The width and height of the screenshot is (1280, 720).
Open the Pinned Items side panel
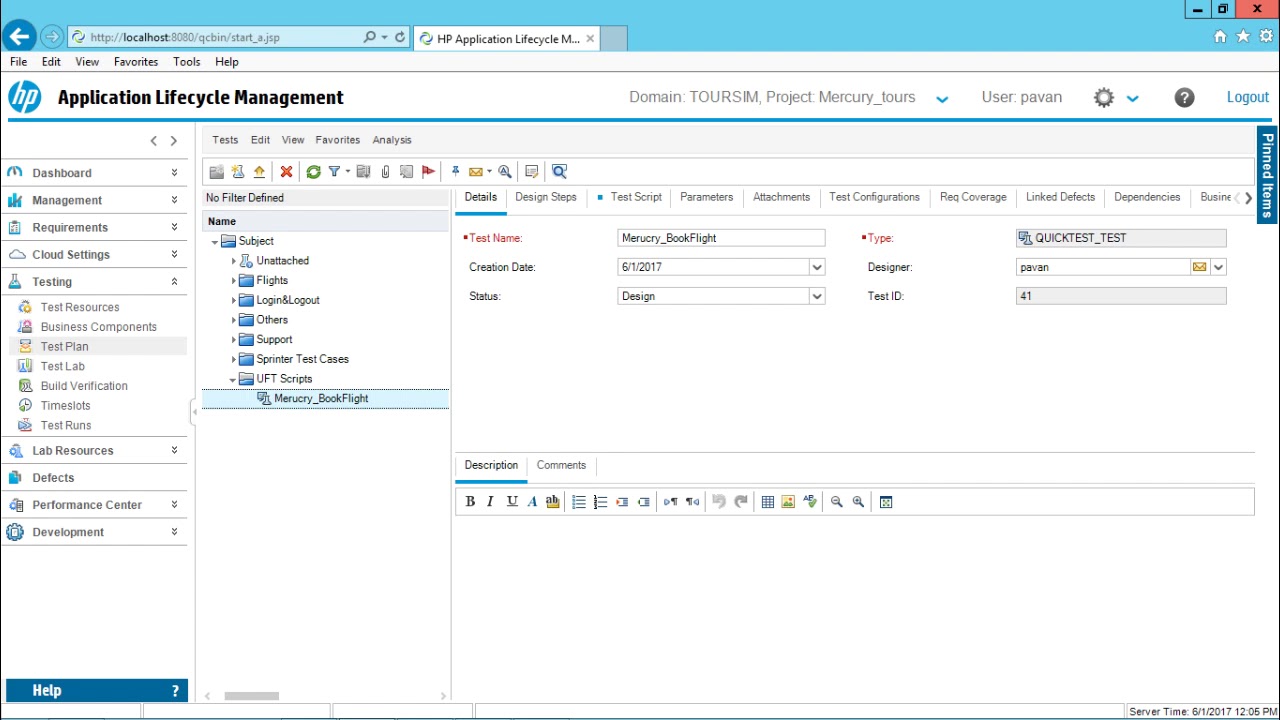click(1268, 176)
